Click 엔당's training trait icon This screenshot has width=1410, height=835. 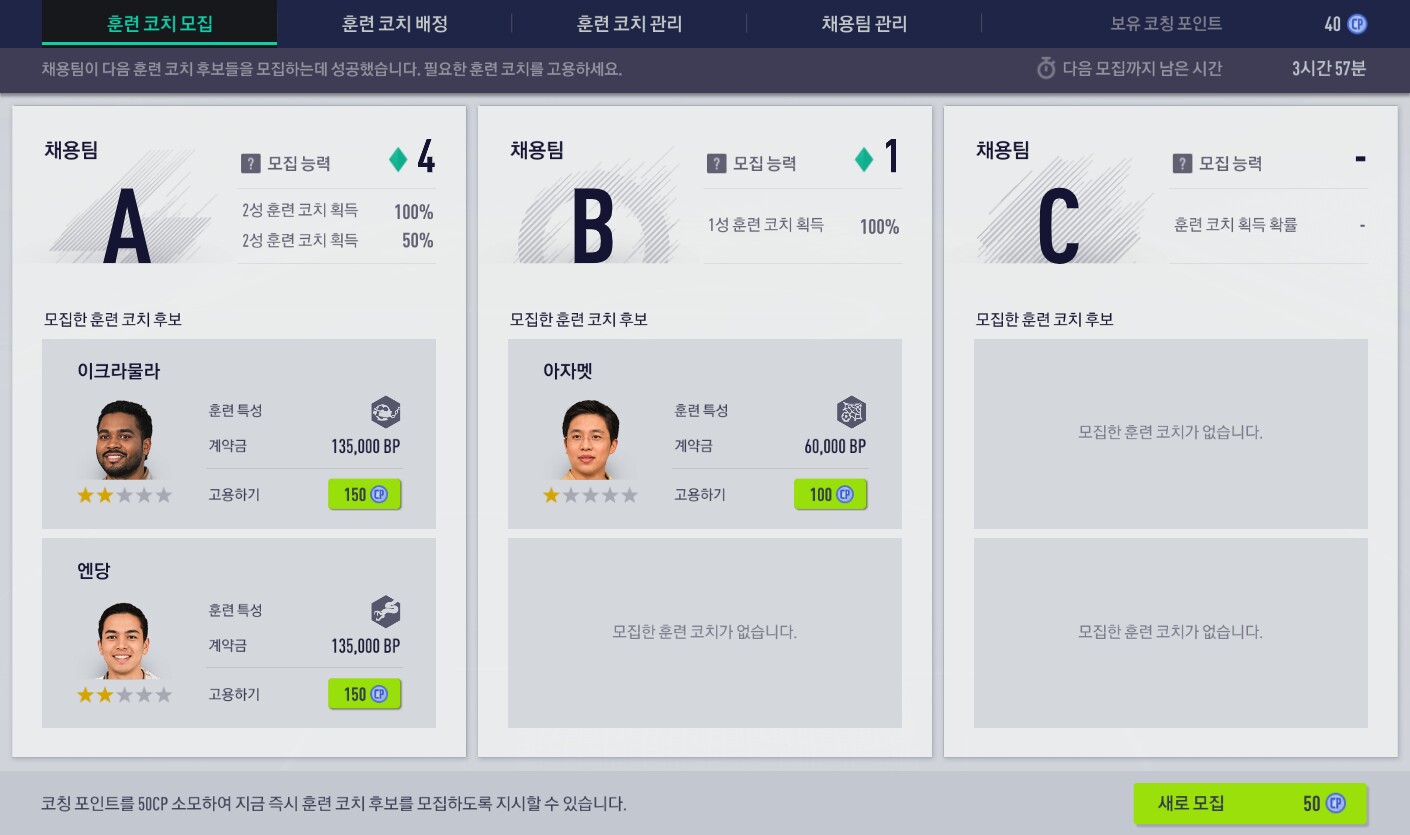tap(385, 610)
